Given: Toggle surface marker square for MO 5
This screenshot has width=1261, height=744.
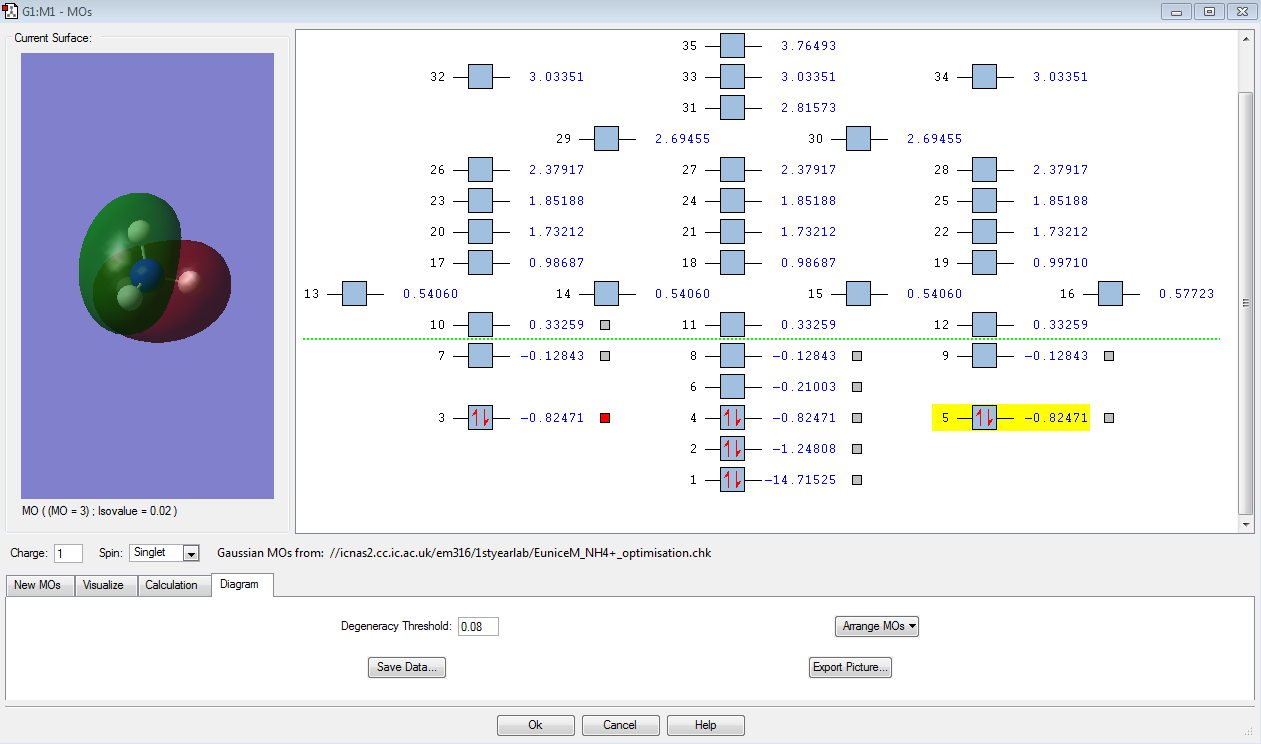Looking at the screenshot, I should [x=1109, y=418].
